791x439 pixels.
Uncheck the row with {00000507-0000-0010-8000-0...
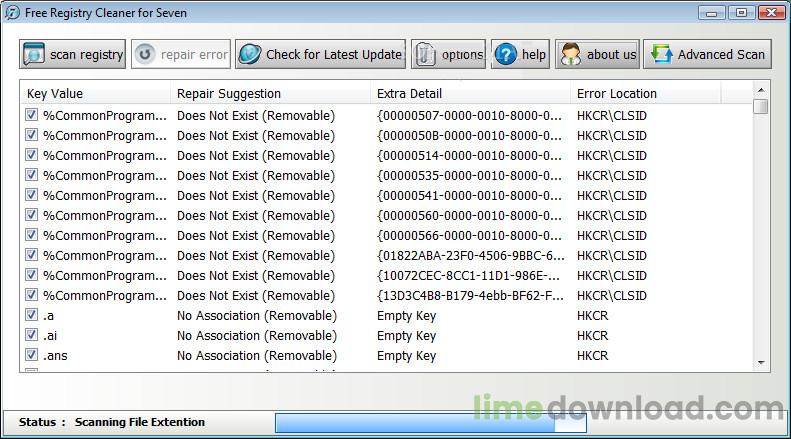tap(31, 115)
